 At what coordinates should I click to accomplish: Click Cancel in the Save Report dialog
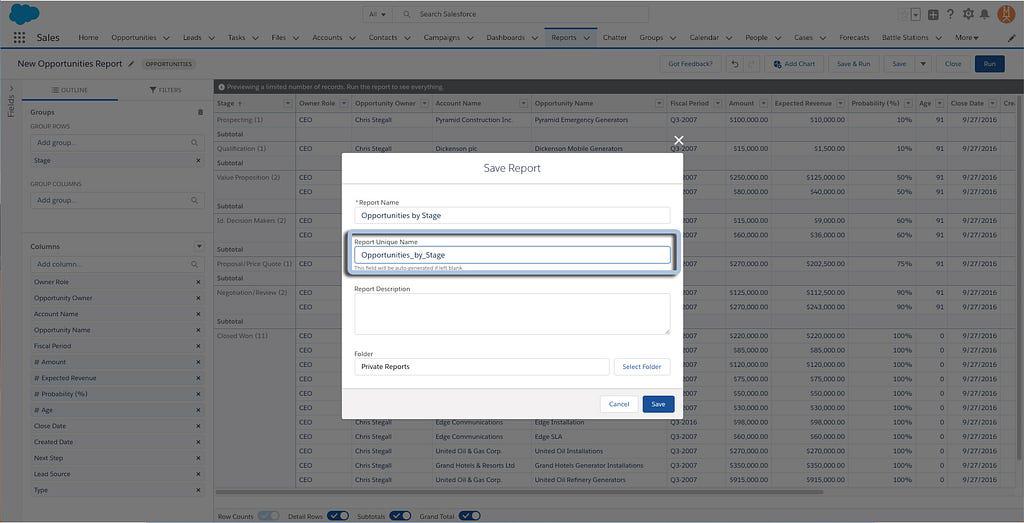pyautogui.click(x=619, y=404)
